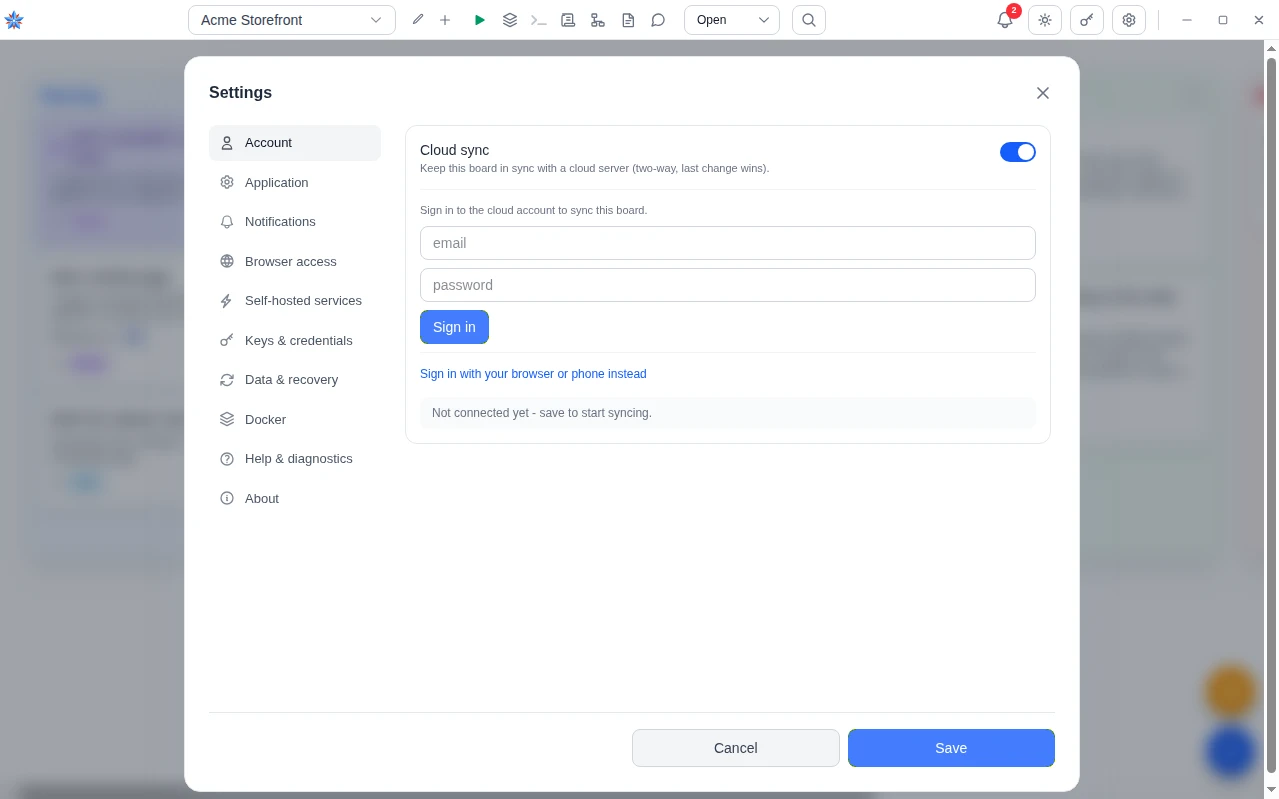The image size is (1279, 799).
Task: Open the About section
Action: (x=295, y=498)
